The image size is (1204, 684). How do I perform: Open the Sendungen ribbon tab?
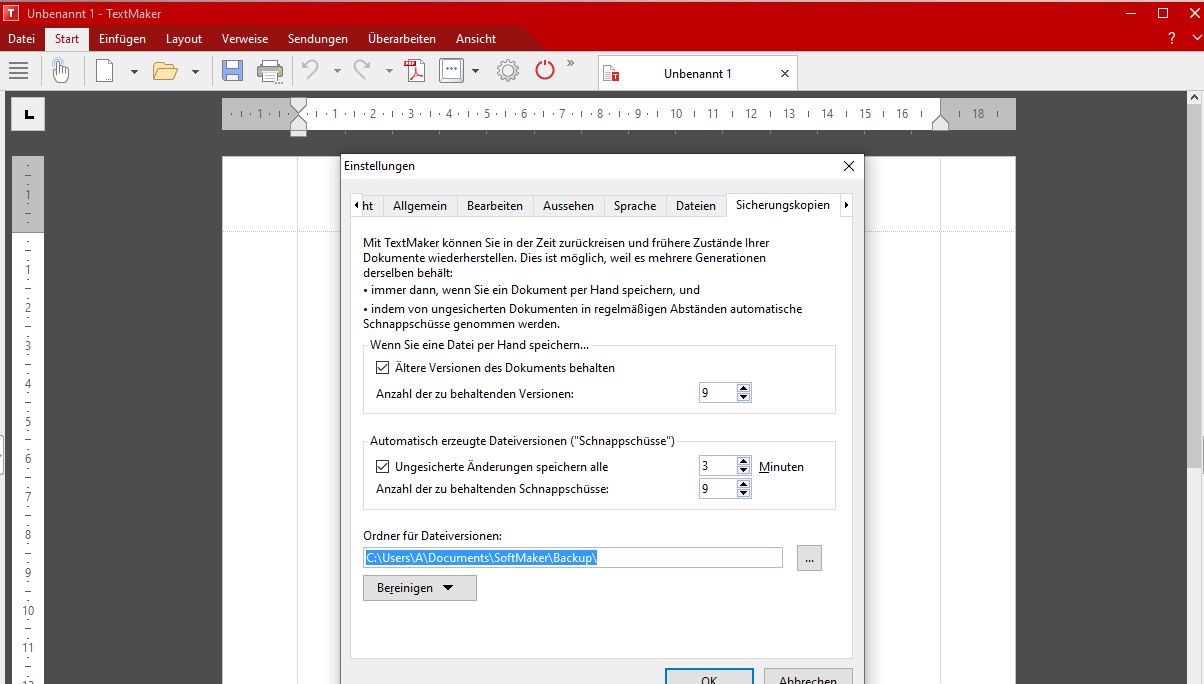[318, 39]
